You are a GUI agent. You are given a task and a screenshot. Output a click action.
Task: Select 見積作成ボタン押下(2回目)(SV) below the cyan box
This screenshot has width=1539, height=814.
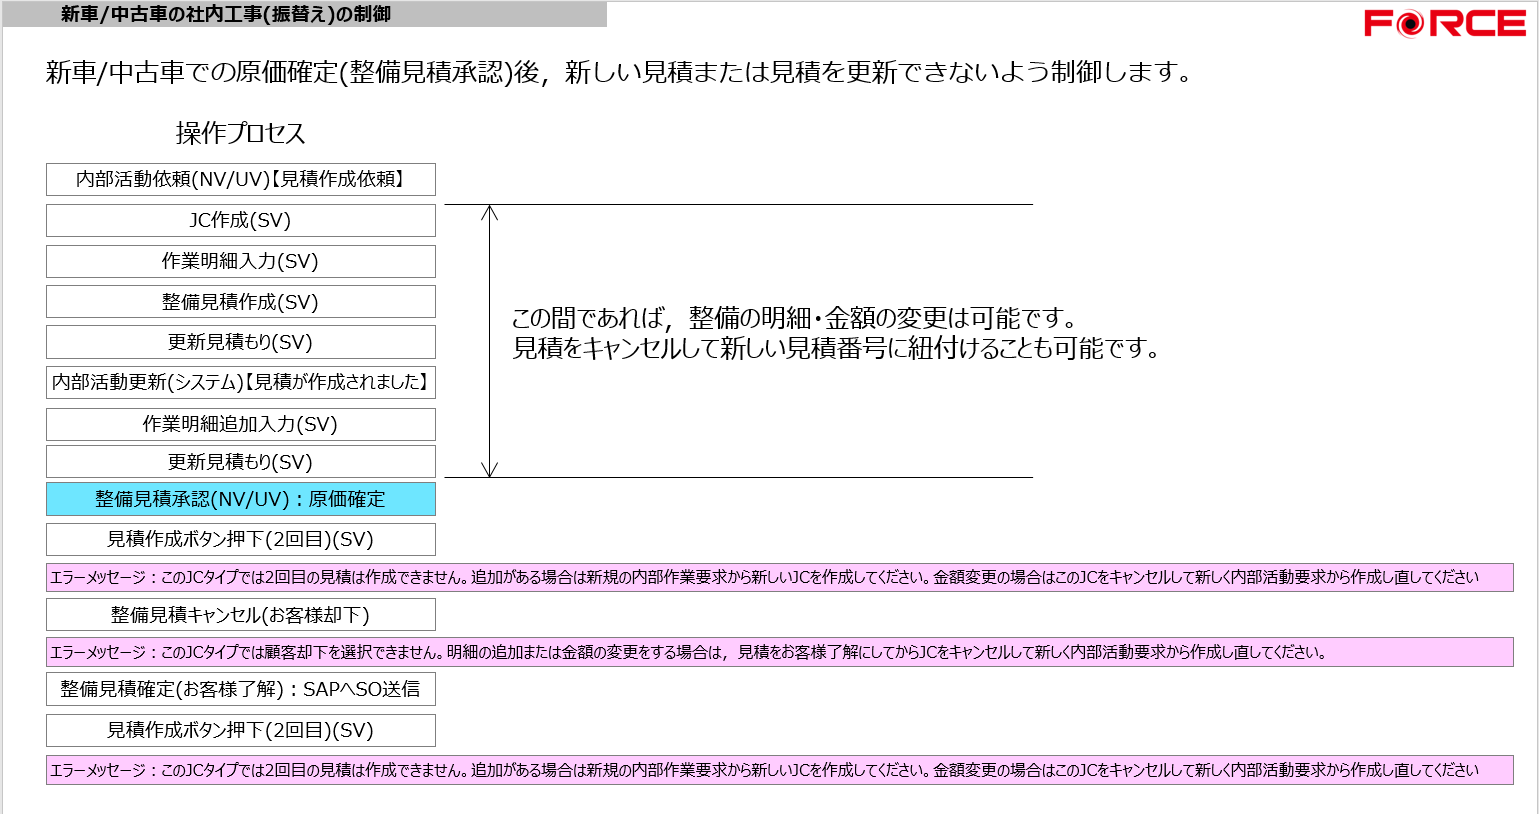click(240, 540)
